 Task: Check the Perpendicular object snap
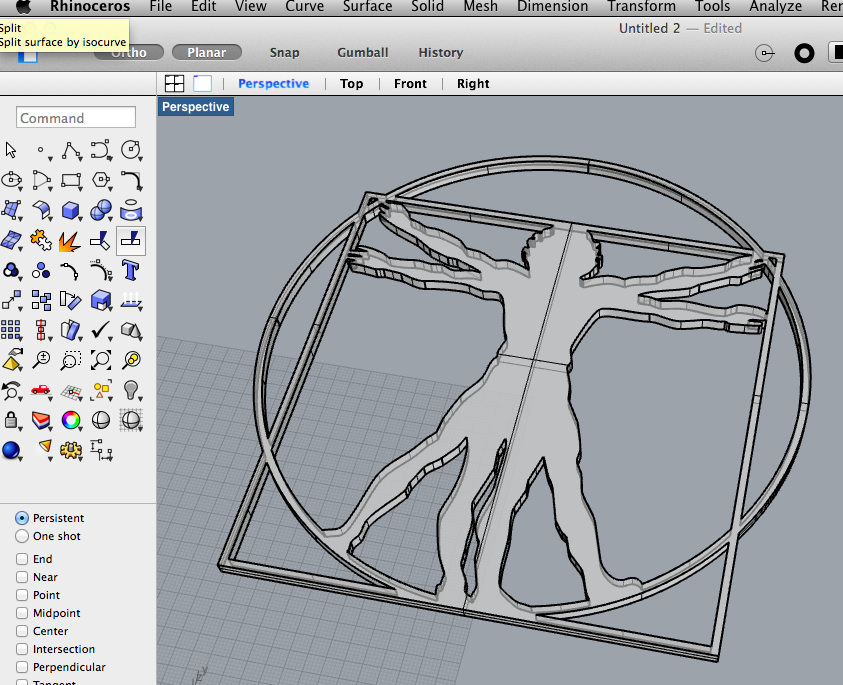[x=22, y=667]
